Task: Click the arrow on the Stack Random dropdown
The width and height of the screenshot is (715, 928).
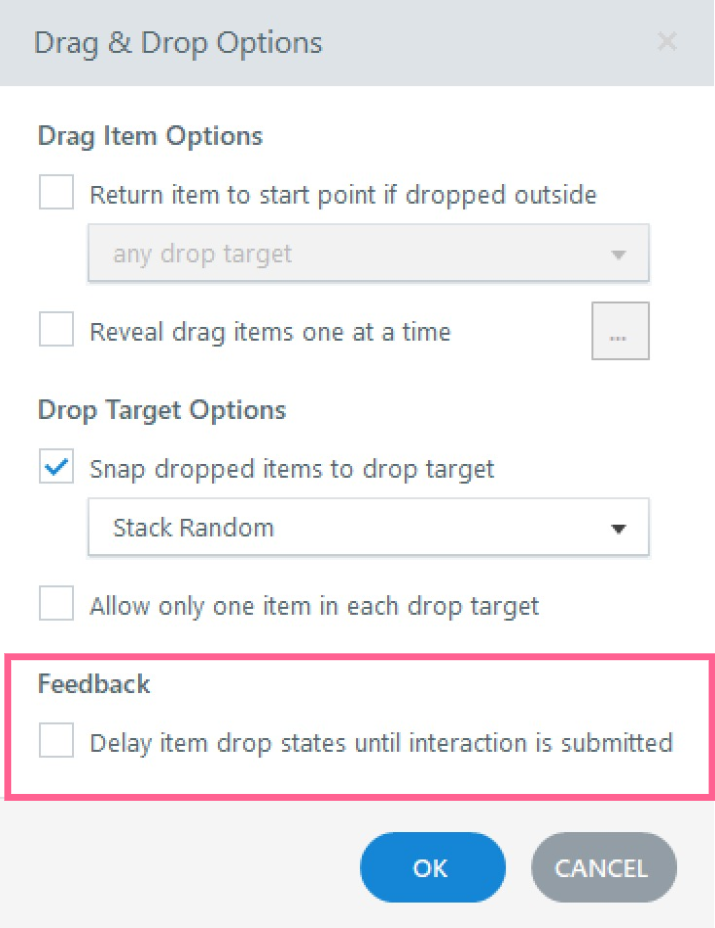Action: (x=618, y=528)
